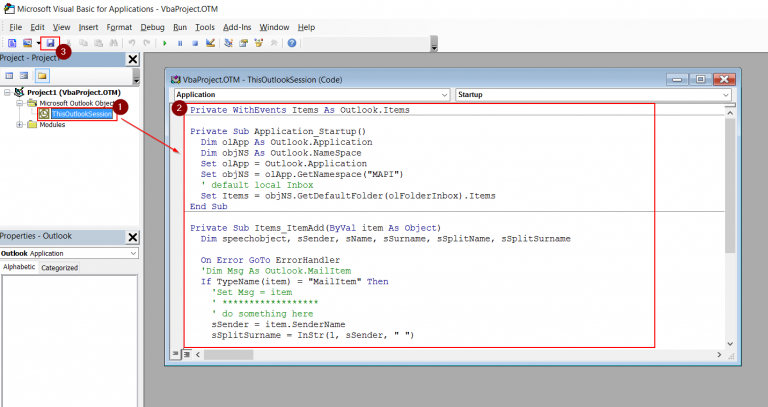Click View Code icon in Project panel
The height and width of the screenshot is (407, 768).
coord(9,75)
